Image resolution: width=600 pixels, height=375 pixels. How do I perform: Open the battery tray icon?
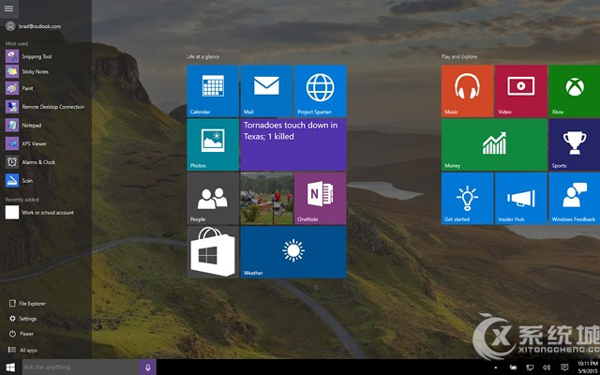[x=513, y=368]
